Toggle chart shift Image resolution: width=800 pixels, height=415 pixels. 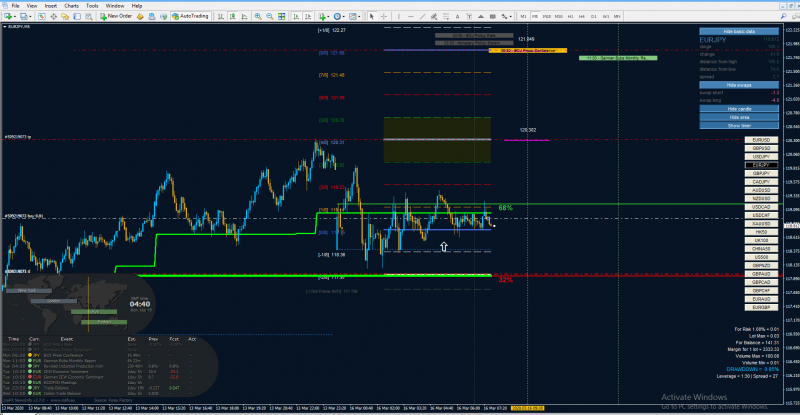(x=308, y=16)
